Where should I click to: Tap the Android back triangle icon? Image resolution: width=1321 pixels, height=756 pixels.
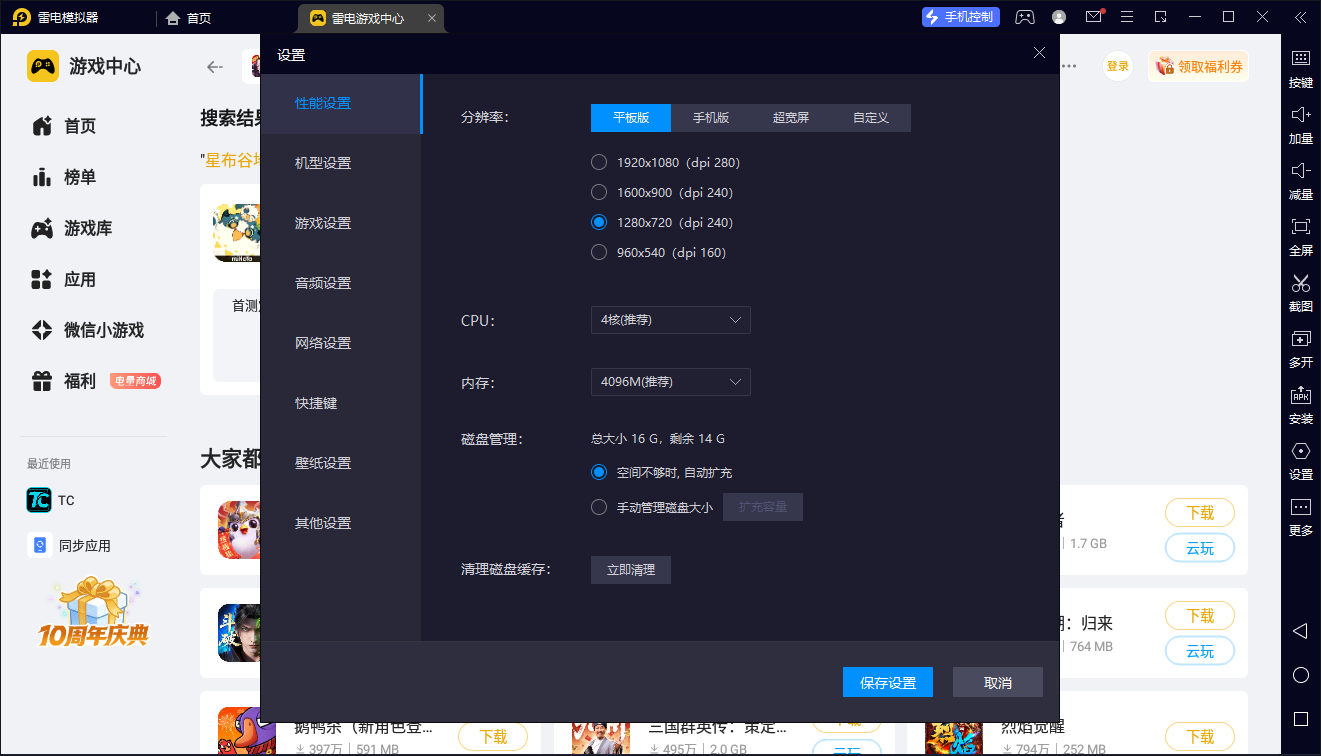click(1300, 631)
